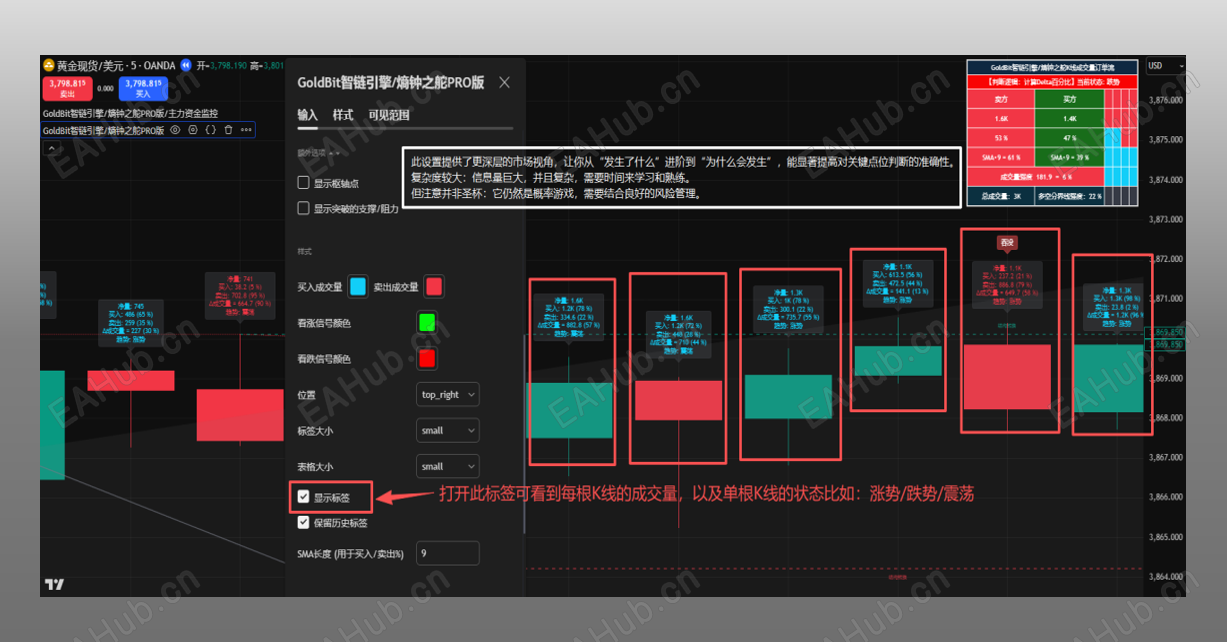
Task: Remove indicator with trash icon in legend
Action: click(228, 130)
